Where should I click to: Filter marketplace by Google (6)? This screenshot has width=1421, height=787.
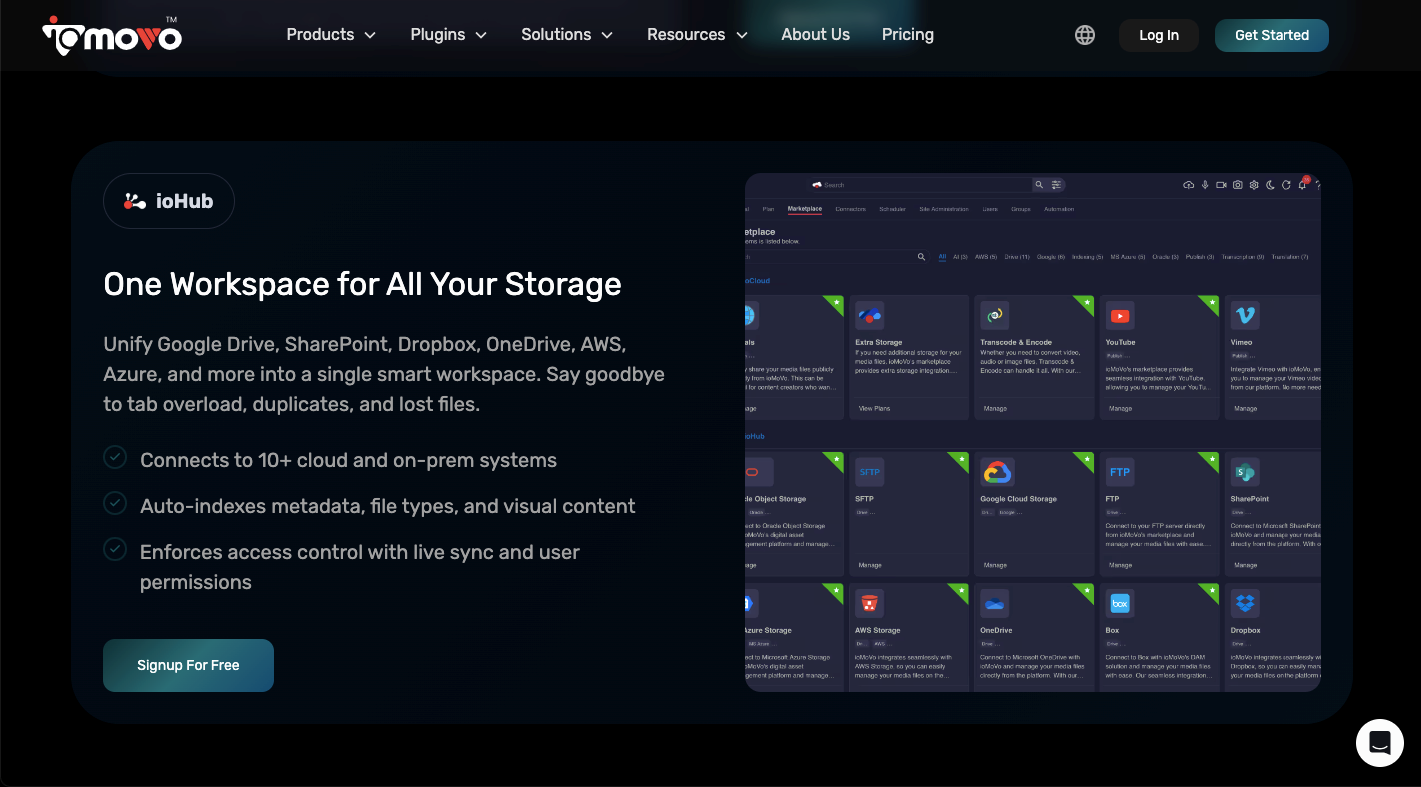pyautogui.click(x=1052, y=257)
